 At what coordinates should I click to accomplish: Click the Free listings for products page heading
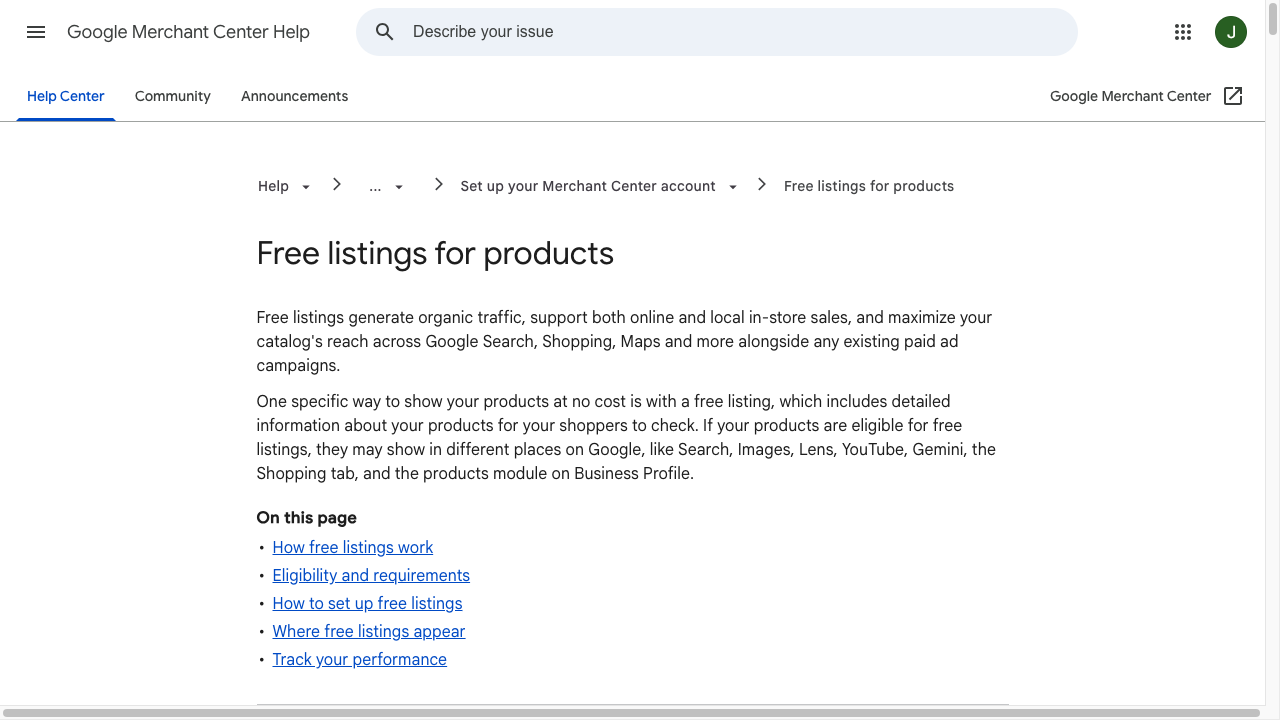point(435,253)
